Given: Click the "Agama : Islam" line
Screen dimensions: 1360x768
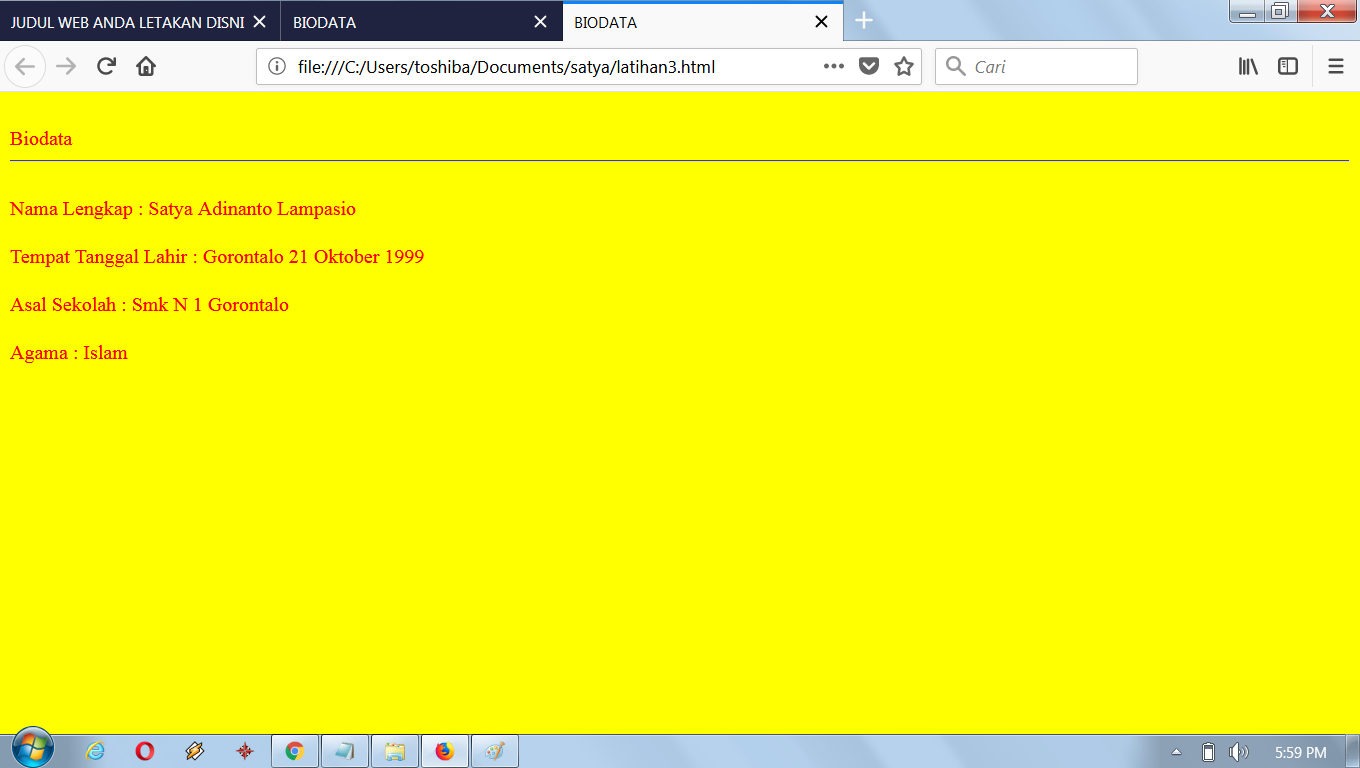Looking at the screenshot, I should click(x=69, y=353).
